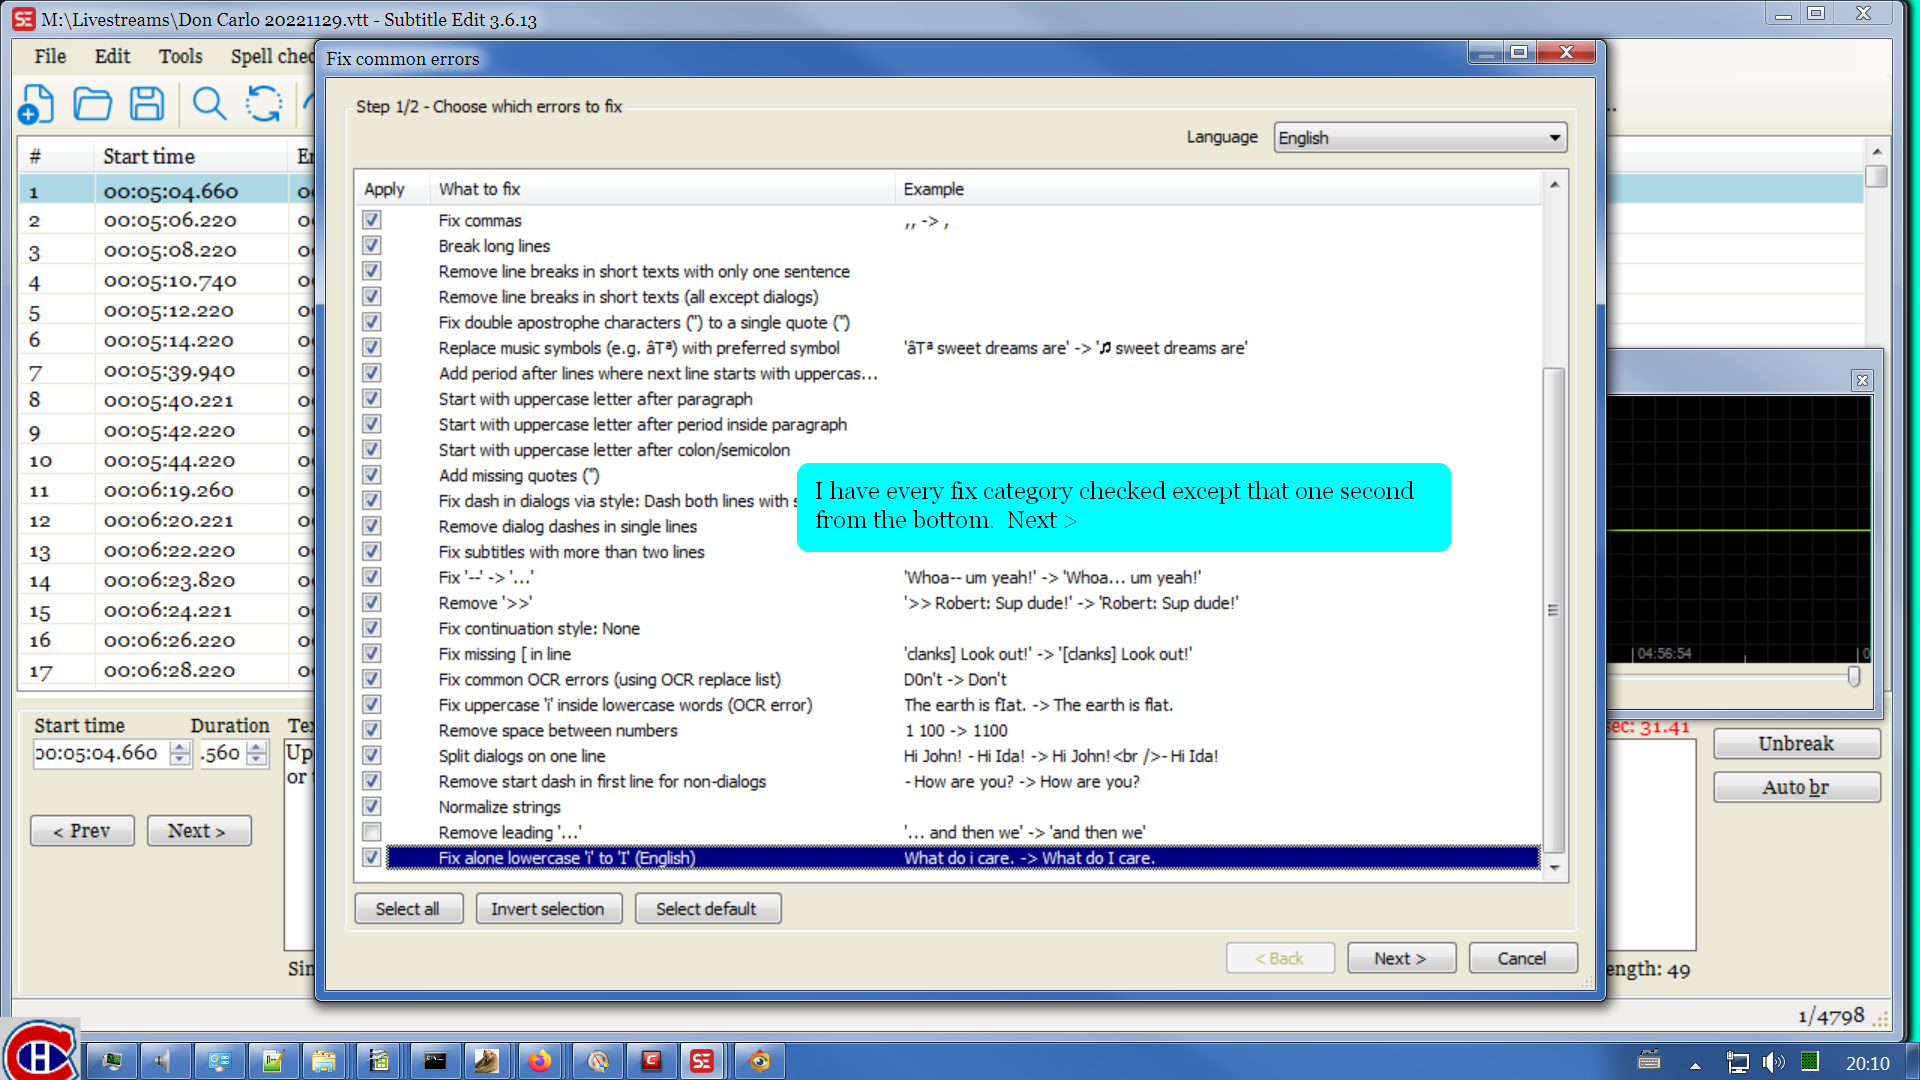Save the current subtitle file
The image size is (1920, 1080).
[x=146, y=104]
